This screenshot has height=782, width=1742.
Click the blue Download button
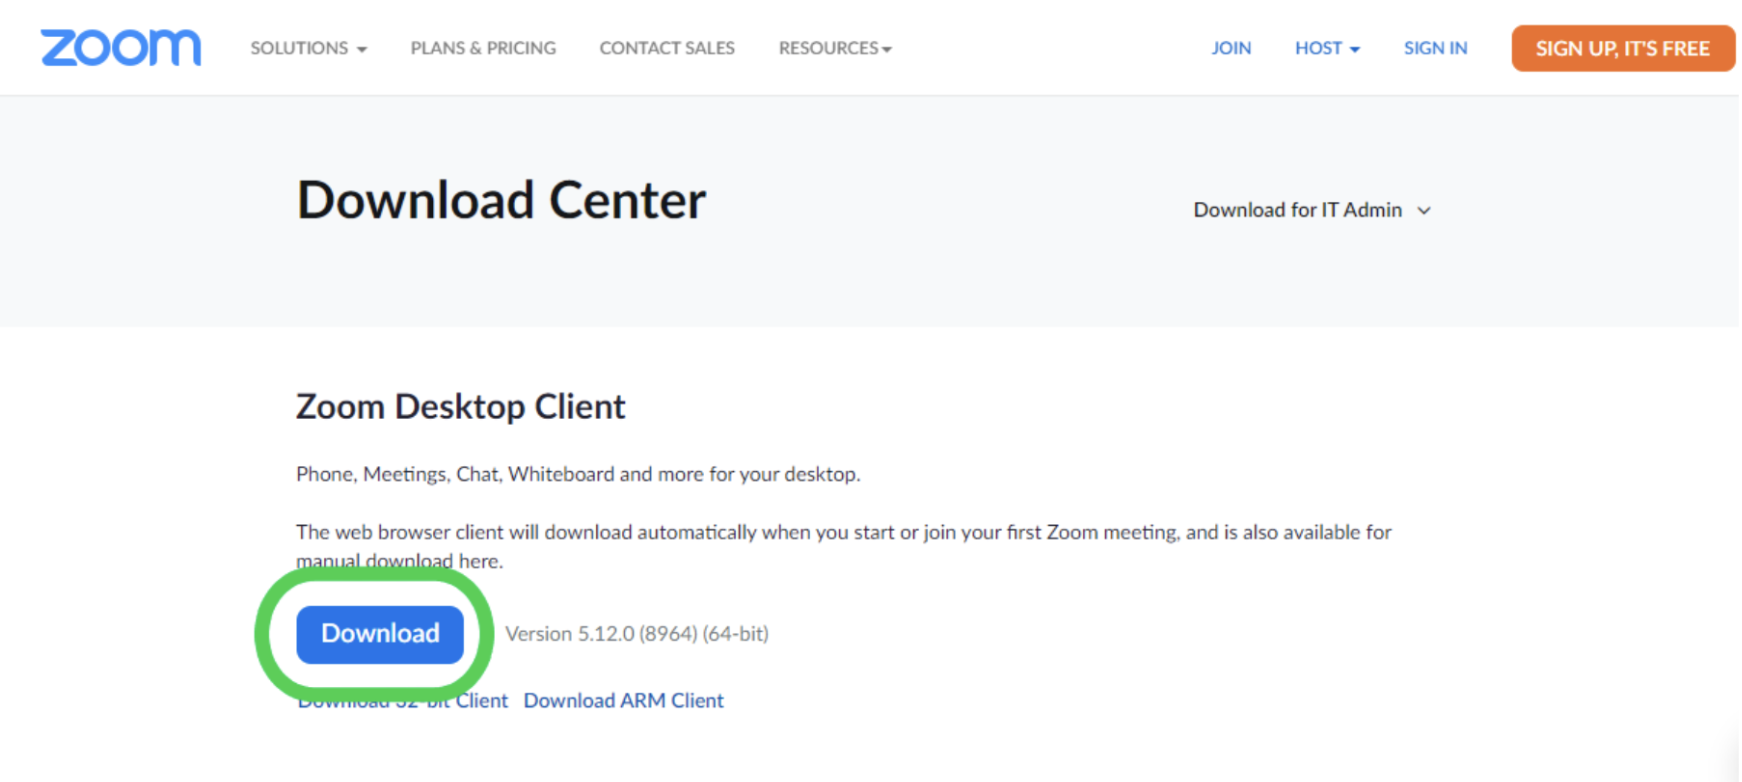point(380,634)
